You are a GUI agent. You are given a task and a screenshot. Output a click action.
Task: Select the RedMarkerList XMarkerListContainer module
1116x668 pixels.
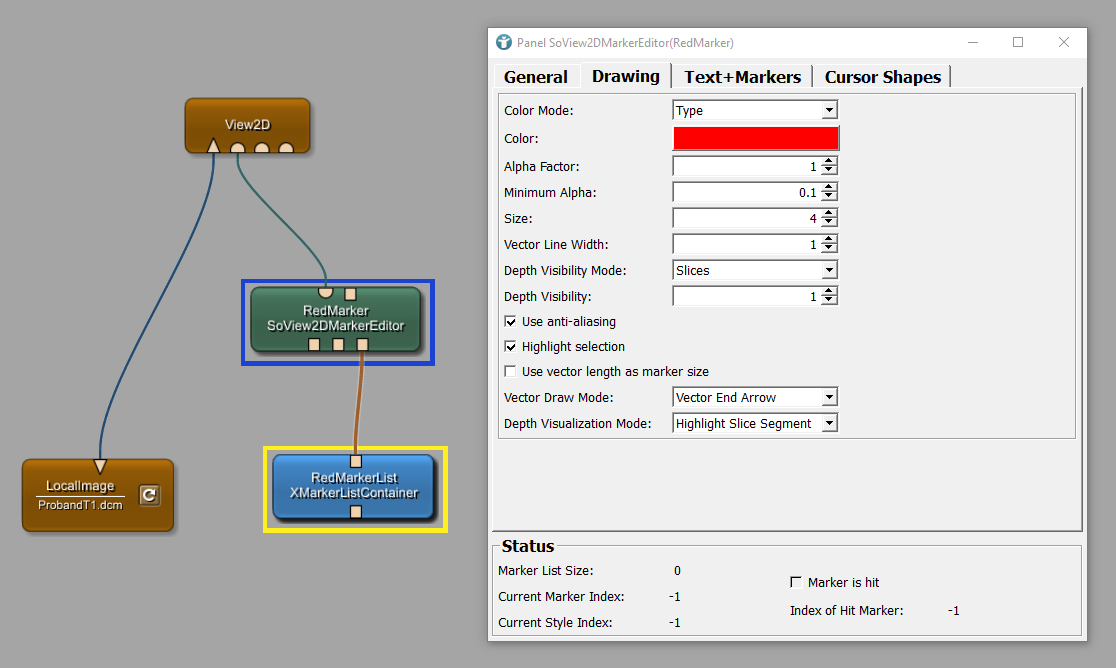(x=354, y=486)
